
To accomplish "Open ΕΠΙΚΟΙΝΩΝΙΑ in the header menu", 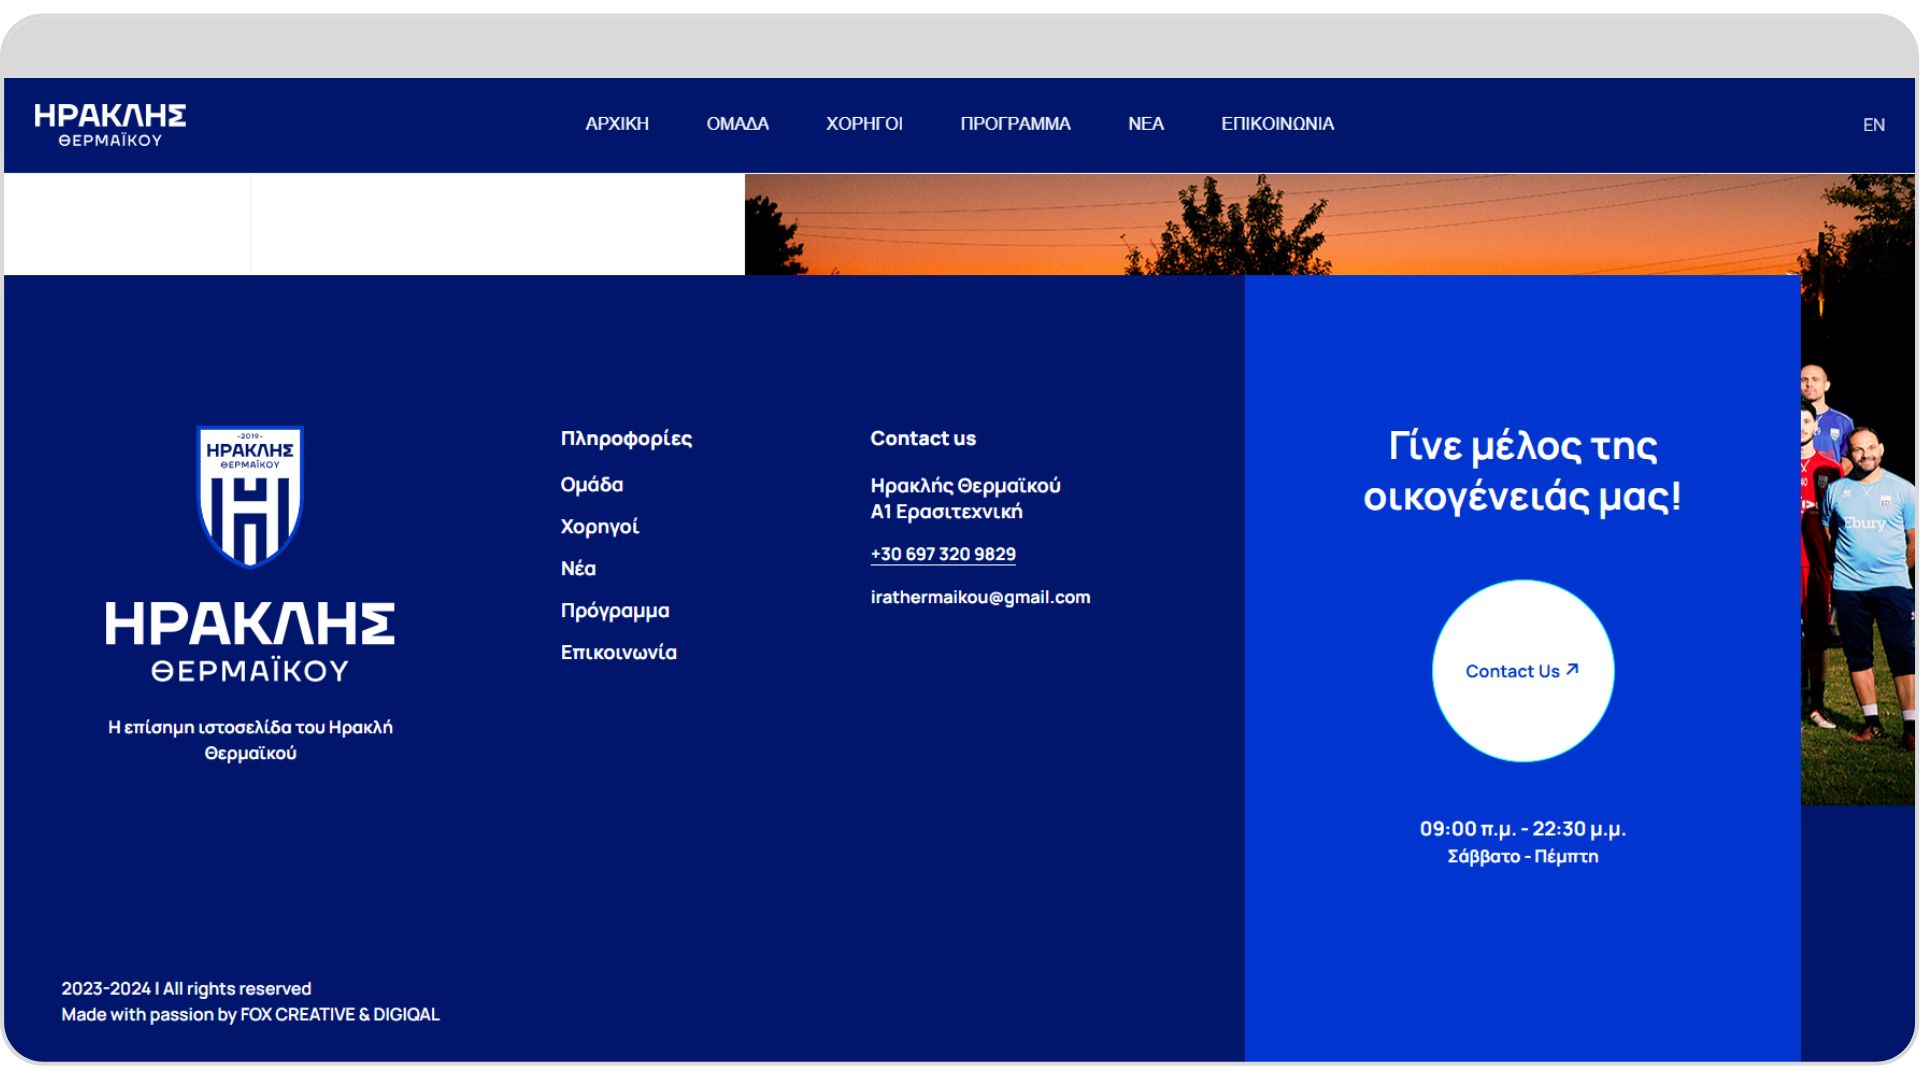I will [1277, 124].
